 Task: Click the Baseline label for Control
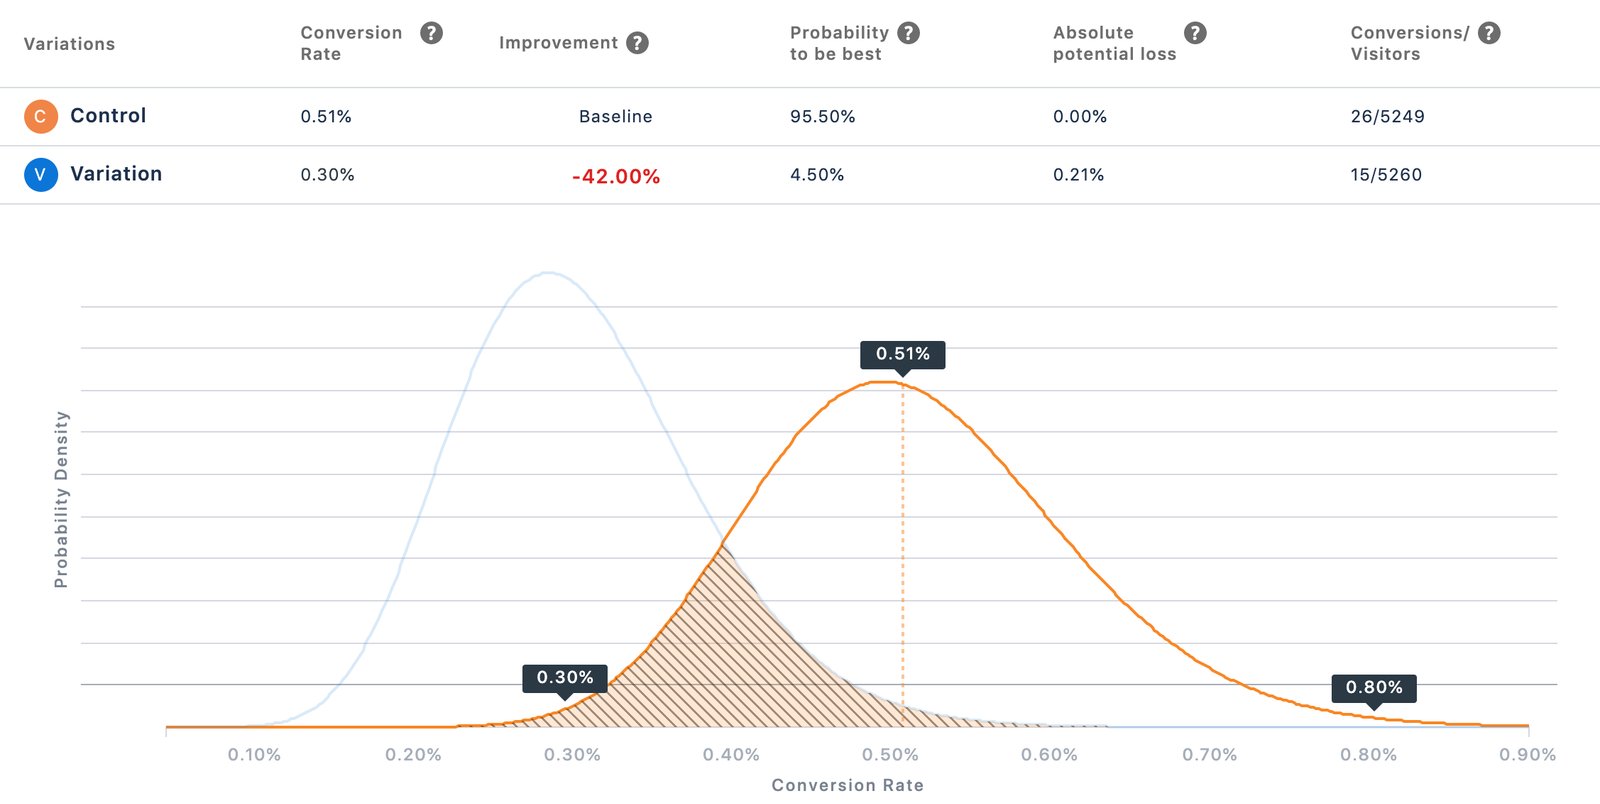(615, 116)
